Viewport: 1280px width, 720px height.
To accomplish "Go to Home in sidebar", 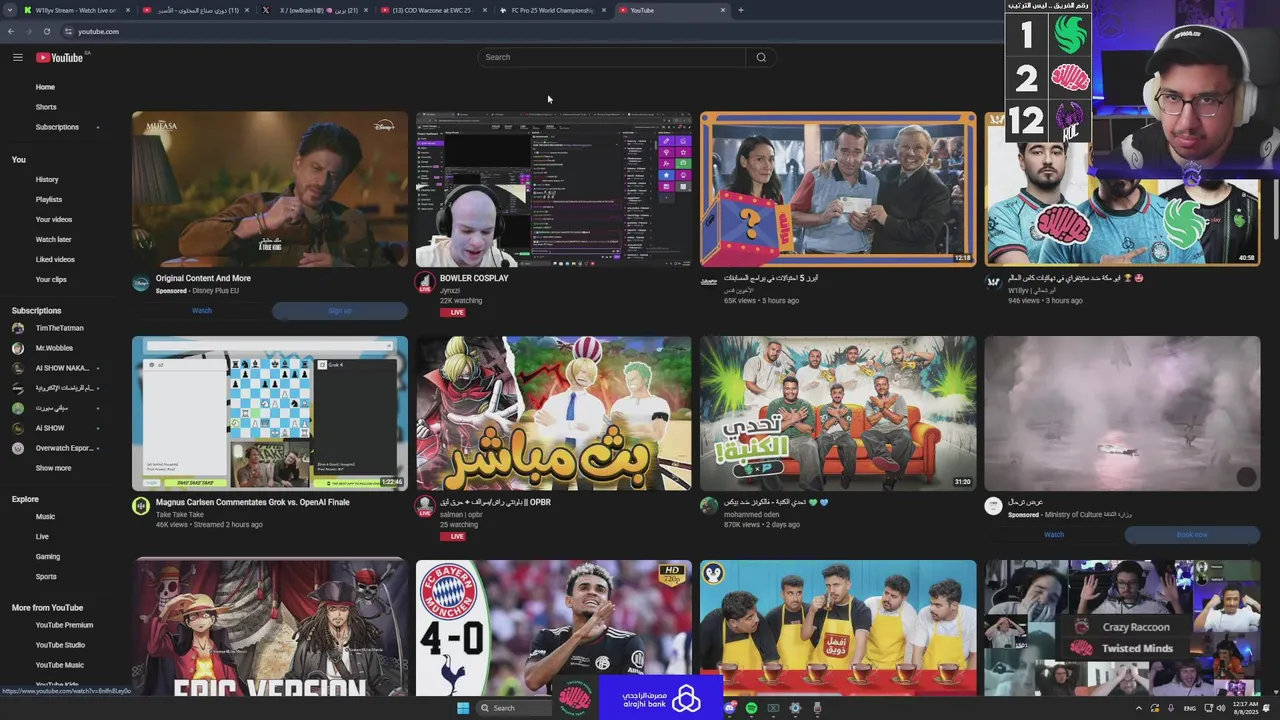I will tap(45, 87).
